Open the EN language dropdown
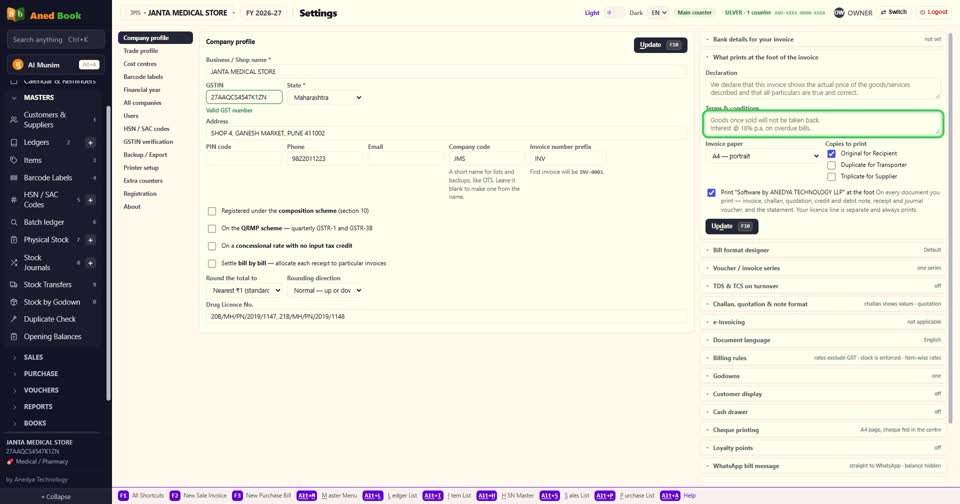 point(658,12)
